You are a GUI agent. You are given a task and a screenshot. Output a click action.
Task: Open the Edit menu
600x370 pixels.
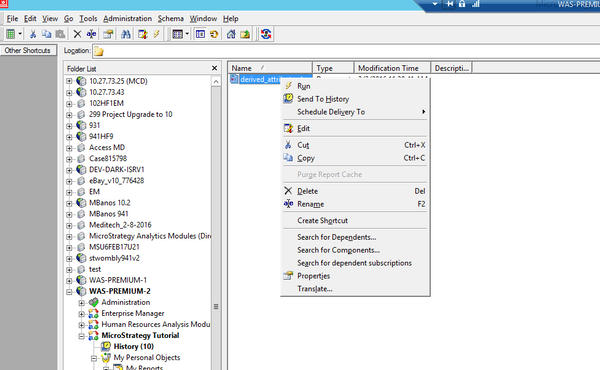30,18
